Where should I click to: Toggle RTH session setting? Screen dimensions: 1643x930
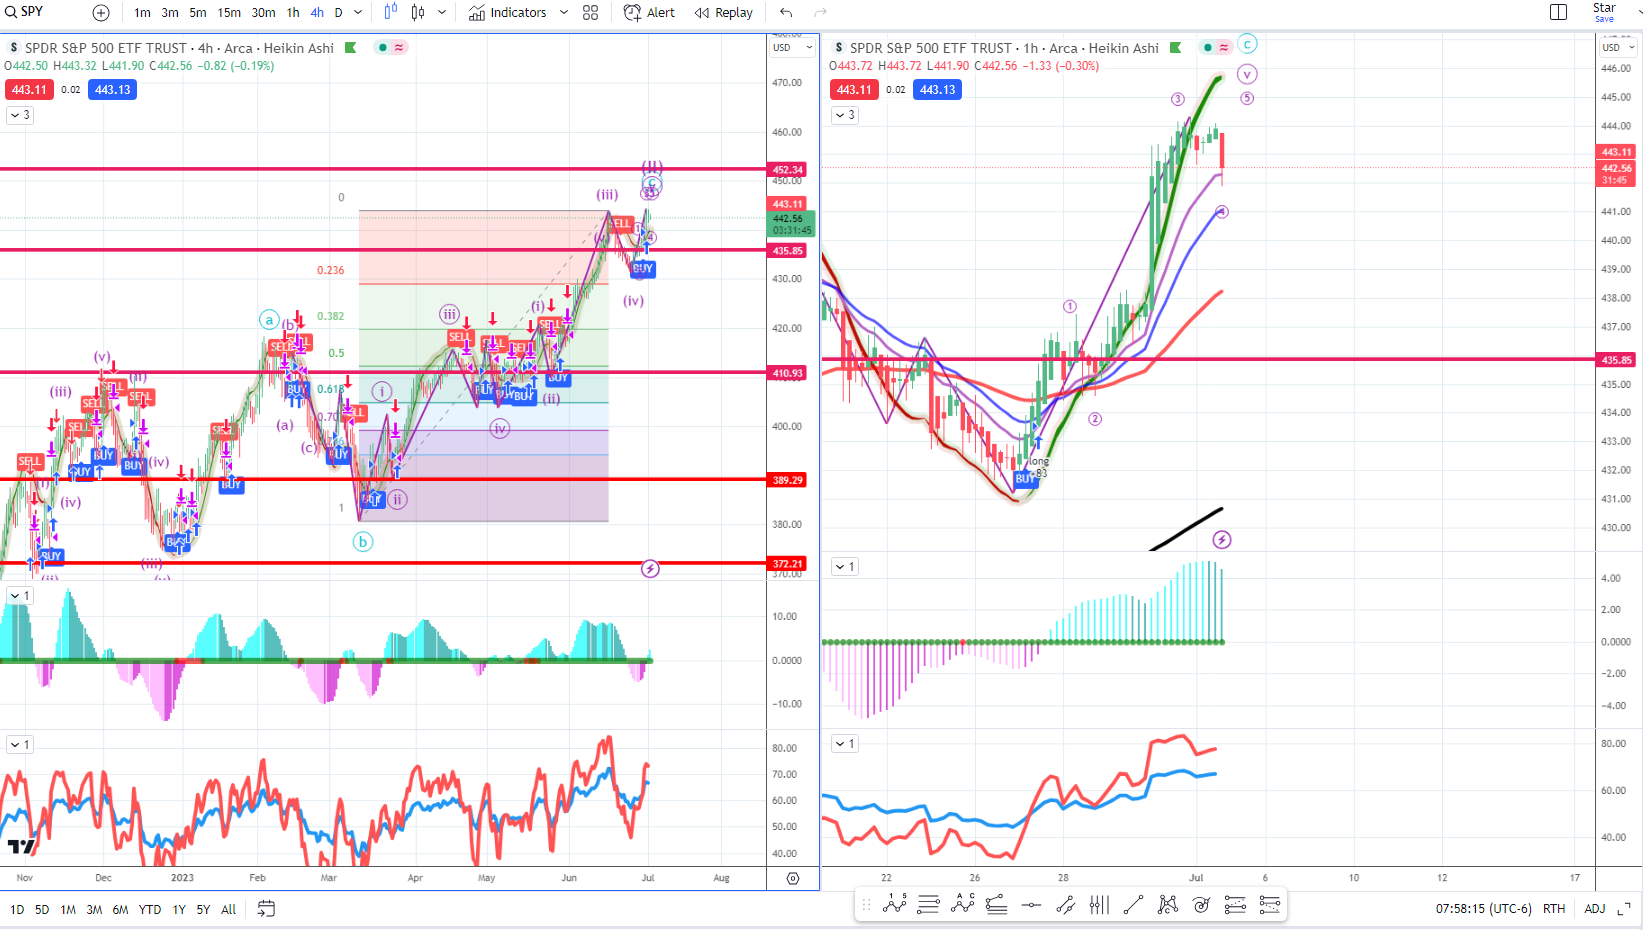(1554, 909)
